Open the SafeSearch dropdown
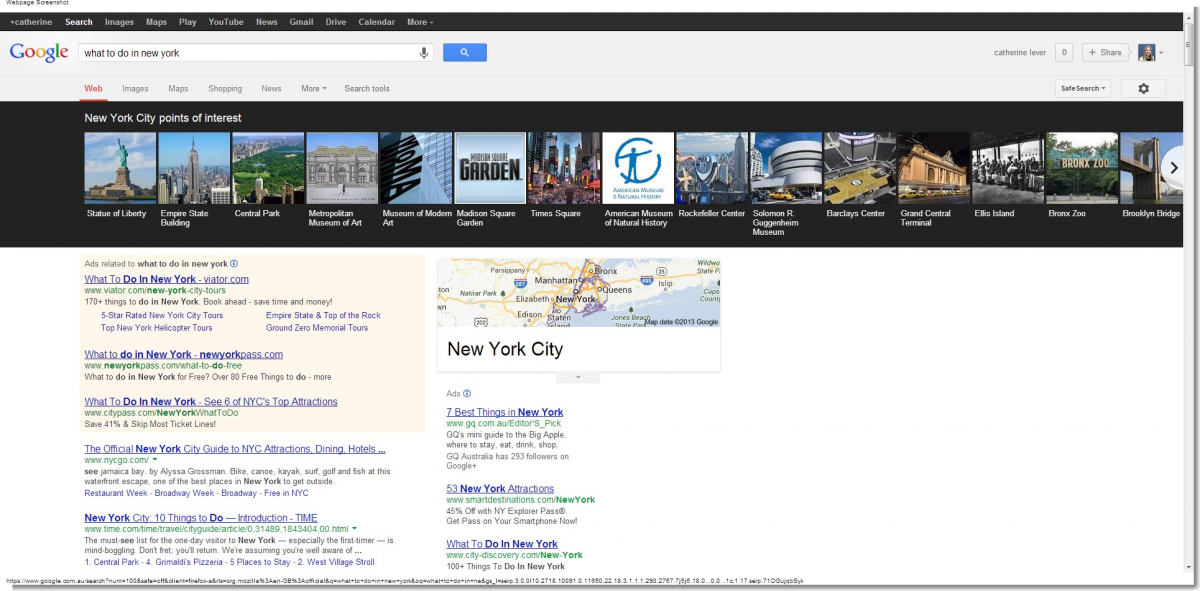 click(x=1084, y=88)
